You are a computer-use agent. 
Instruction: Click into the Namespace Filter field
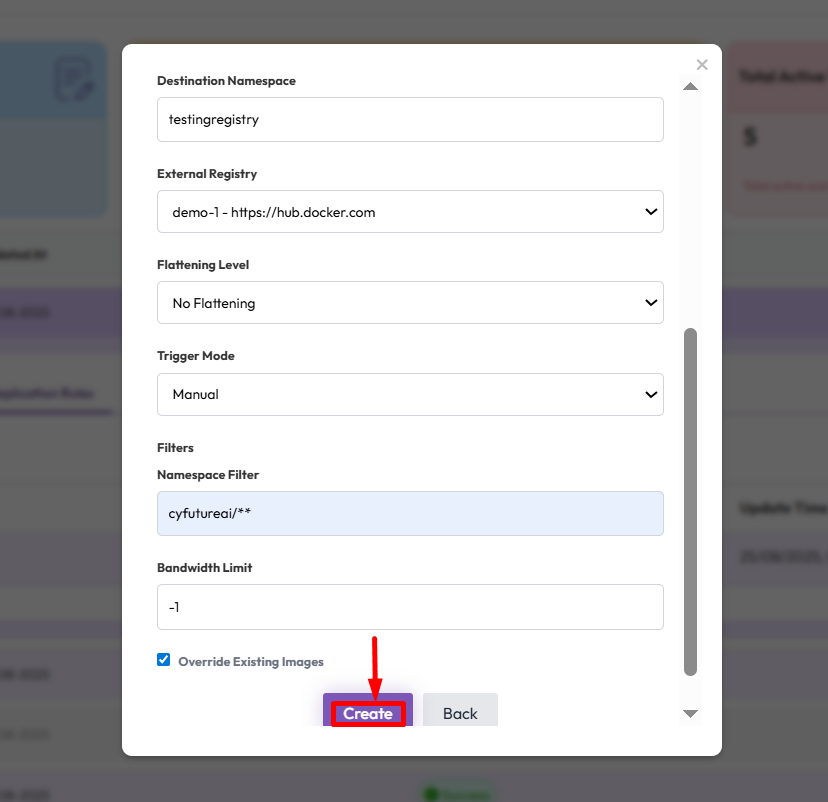coord(410,513)
